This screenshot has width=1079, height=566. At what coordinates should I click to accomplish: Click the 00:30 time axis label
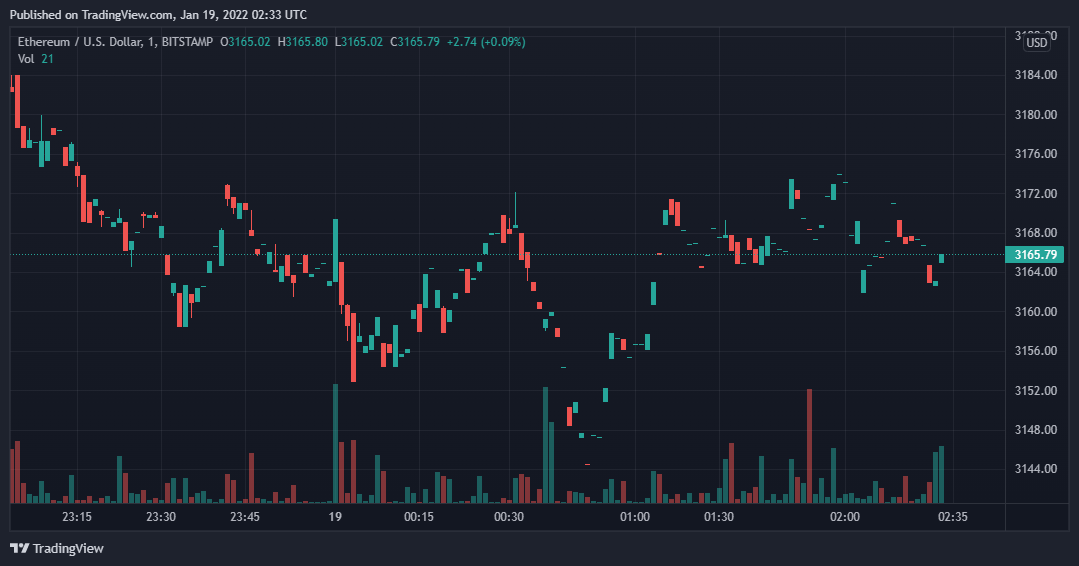click(x=509, y=517)
